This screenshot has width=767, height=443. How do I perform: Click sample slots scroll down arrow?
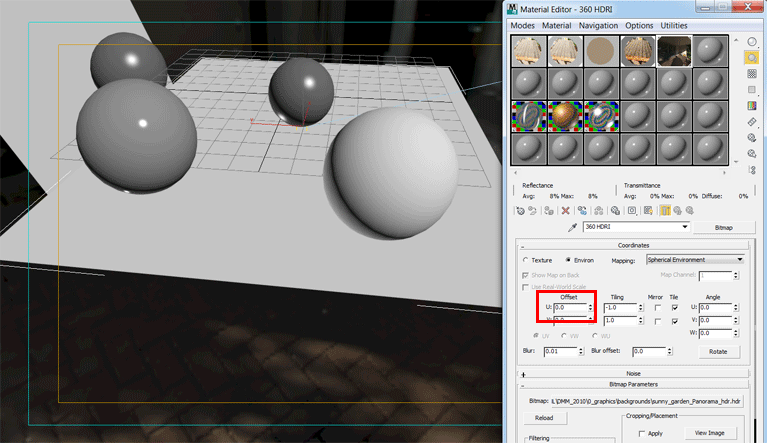click(x=736, y=162)
